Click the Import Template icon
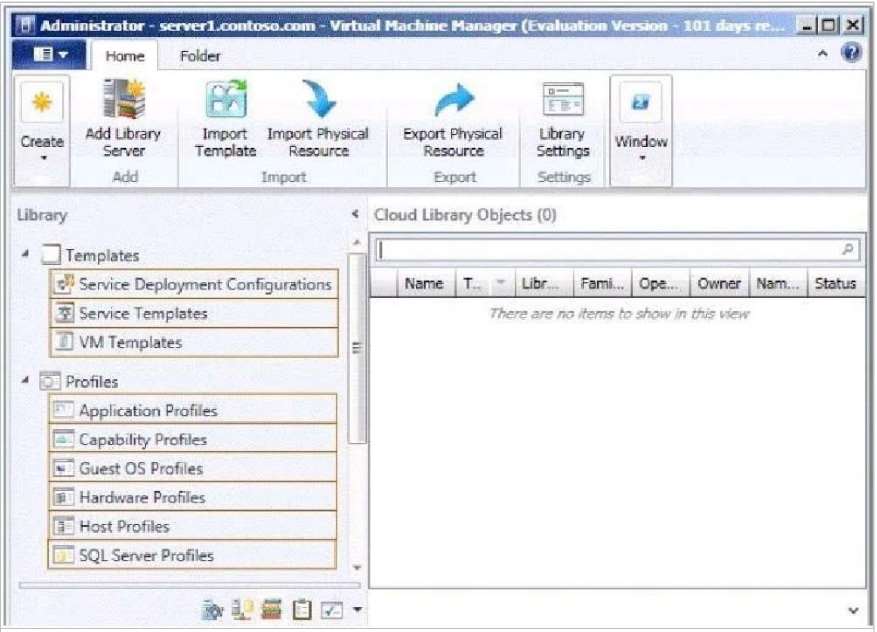The height and width of the screenshot is (632, 877). coord(226,99)
